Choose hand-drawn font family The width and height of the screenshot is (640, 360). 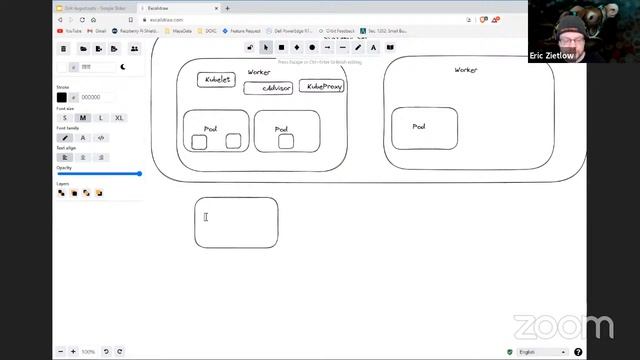coord(64,138)
